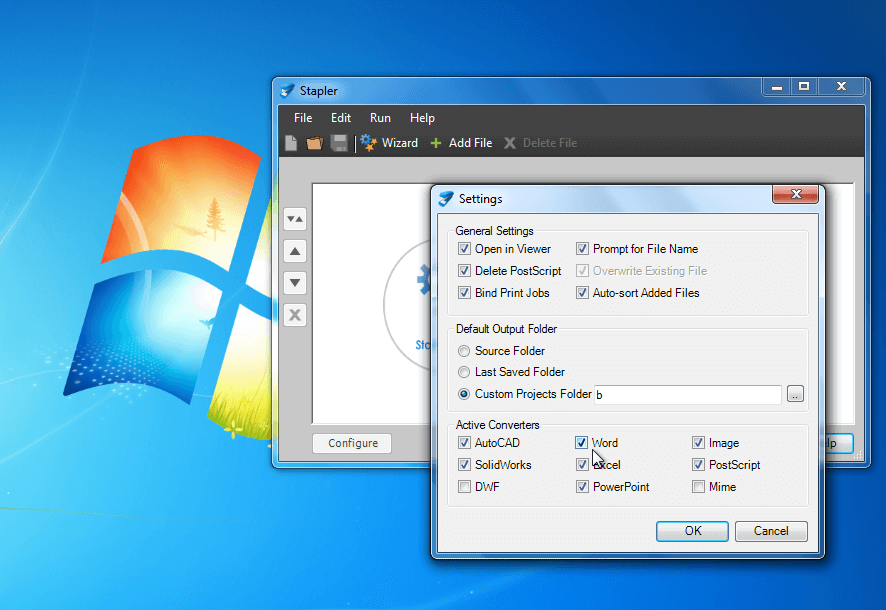Click the New file icon in Stapler toolbar
The width and height of the screenshot is (886, 610).
click(x=291, y=143)
